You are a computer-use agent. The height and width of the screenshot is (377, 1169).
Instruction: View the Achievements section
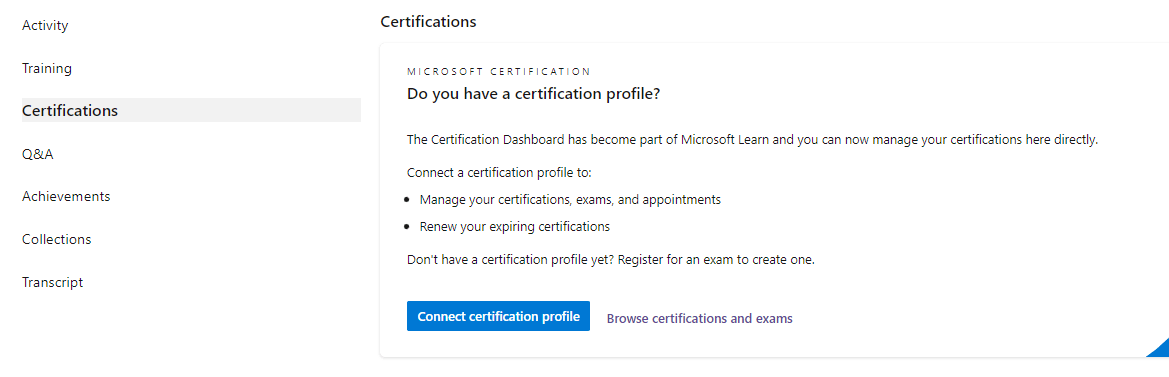click(66, 197)
